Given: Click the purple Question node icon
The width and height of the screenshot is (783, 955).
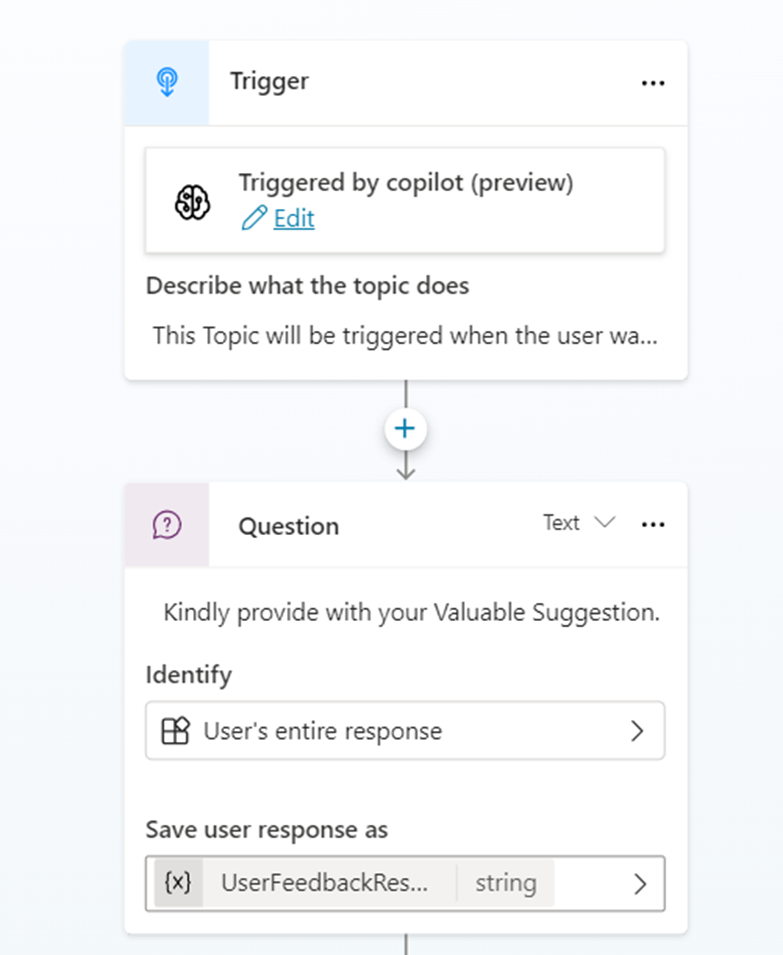Looking at the screenshot, I should pos(167,525).
